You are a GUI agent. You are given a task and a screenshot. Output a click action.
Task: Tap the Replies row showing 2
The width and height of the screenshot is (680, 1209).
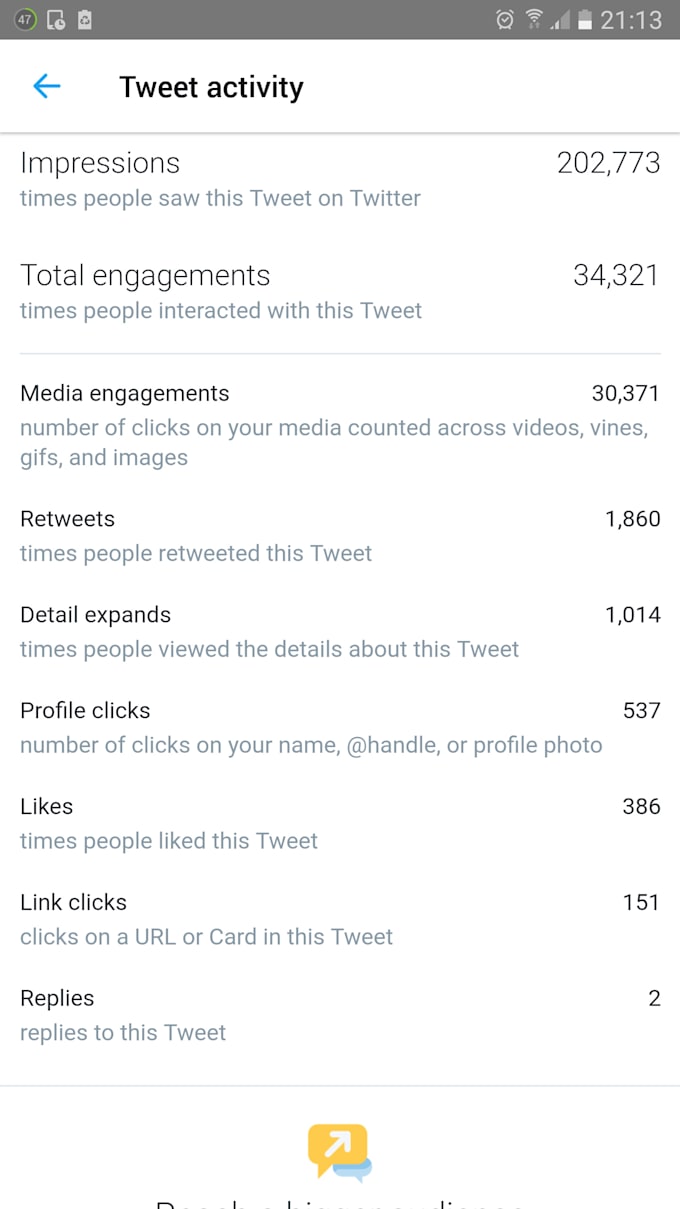[x=340, y=1013]
